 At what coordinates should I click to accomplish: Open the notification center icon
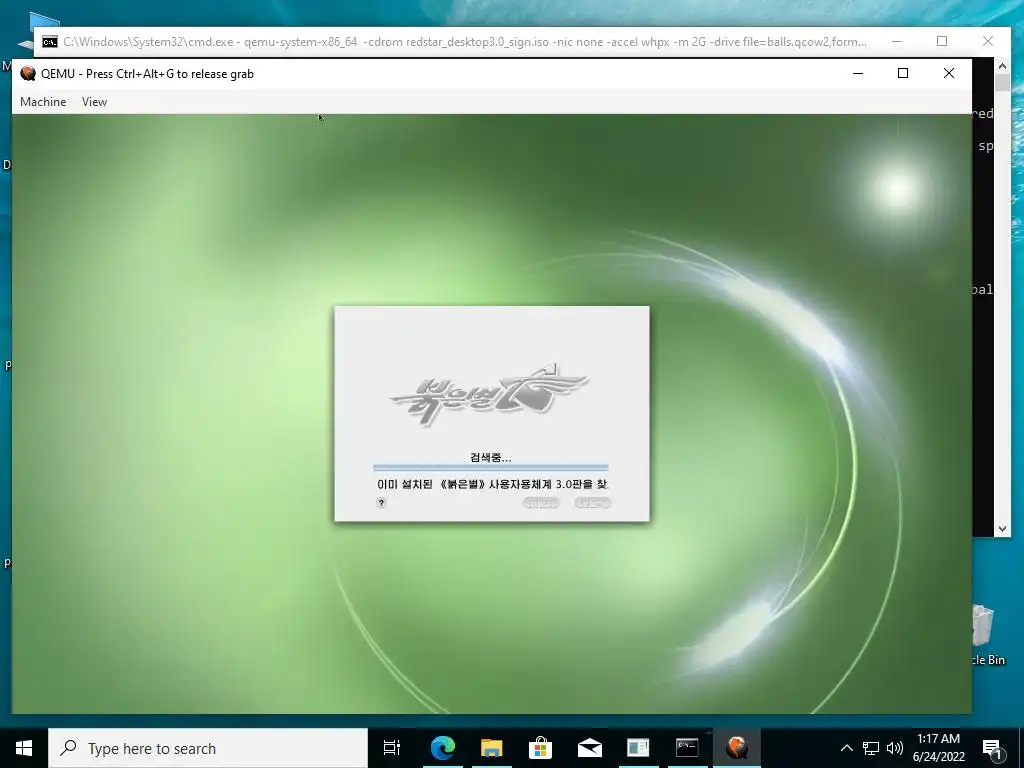click(992, 748)
